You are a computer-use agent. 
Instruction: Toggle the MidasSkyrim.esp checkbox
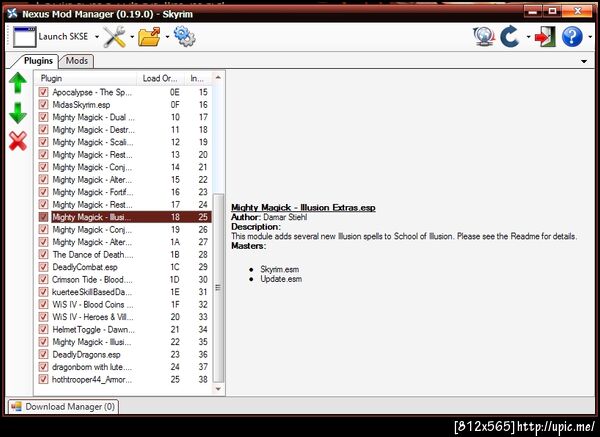click(43, 104)
